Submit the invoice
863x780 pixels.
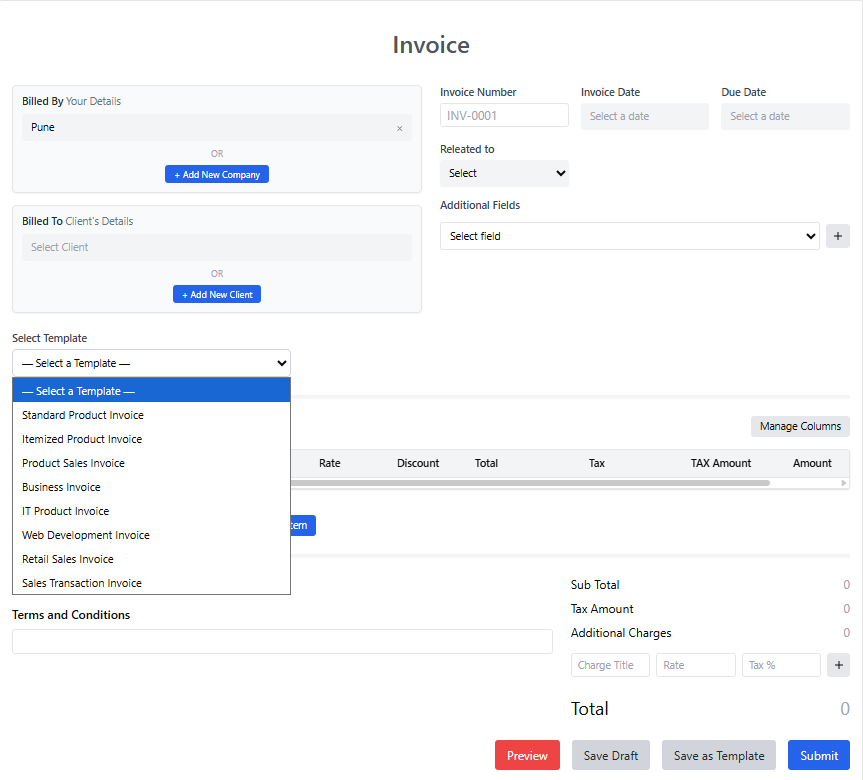click(x=818, y=755)
